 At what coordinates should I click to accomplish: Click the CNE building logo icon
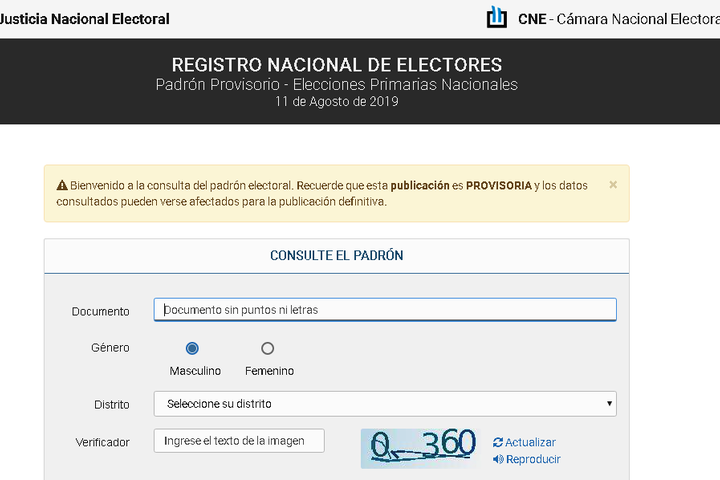click(497, 17)
